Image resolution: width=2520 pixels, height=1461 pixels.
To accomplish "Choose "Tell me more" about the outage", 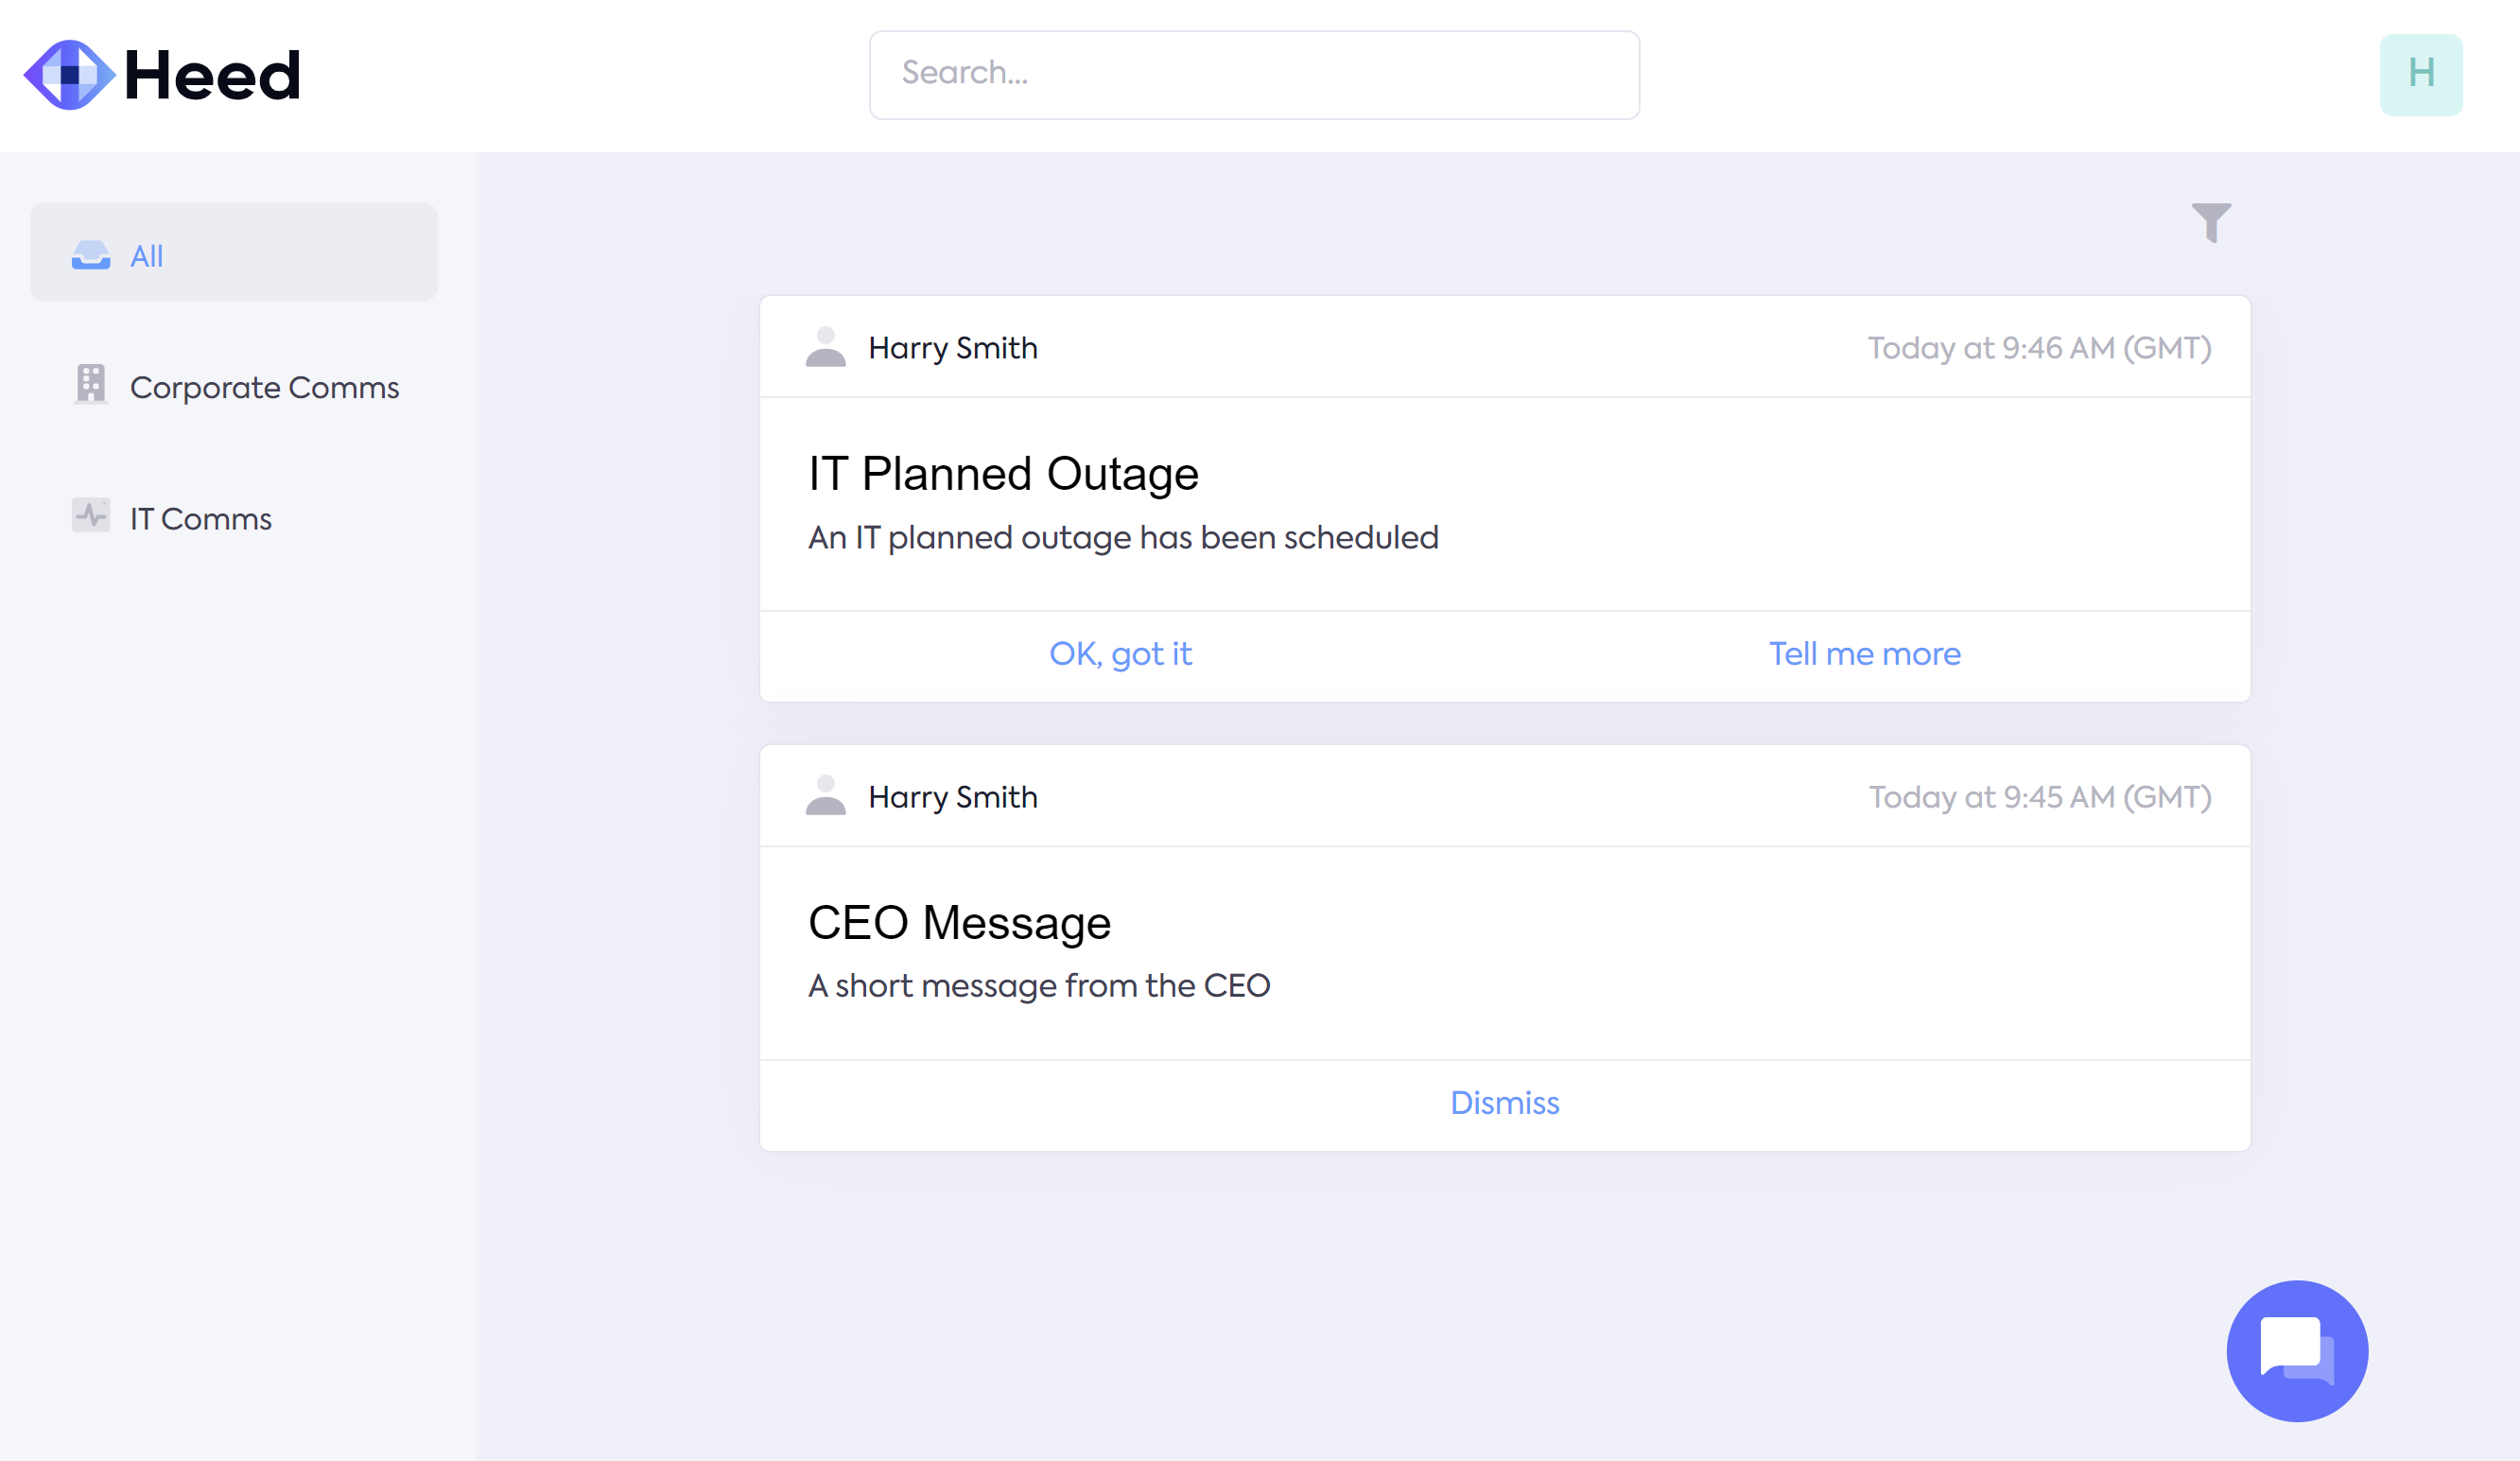I will (x=1864, y=654).
